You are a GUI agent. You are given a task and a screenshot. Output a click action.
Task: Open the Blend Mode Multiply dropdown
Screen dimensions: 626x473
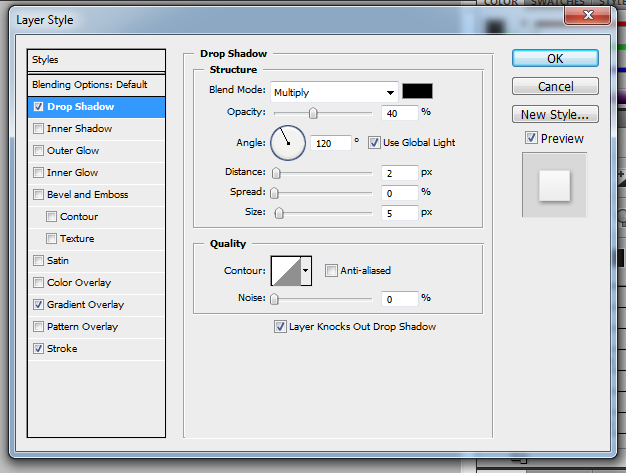tap(334, 92)
